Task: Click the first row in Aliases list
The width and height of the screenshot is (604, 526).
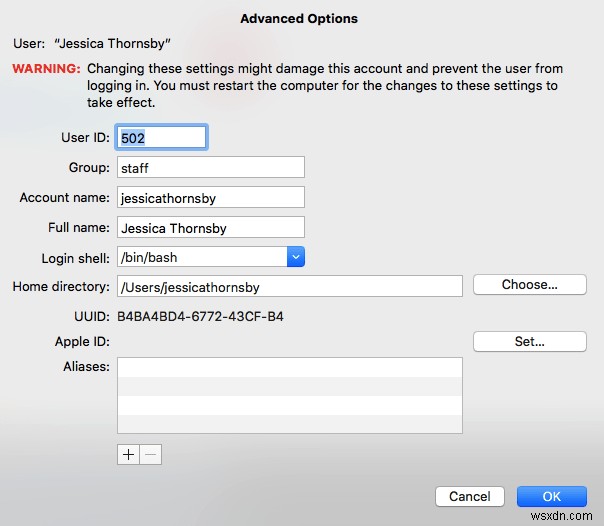Action: (290, 367)
